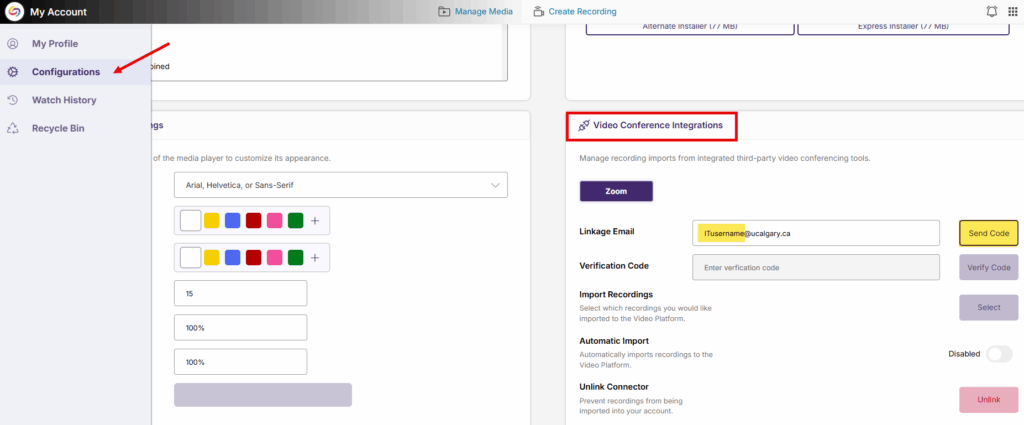1024x425 pixels.
Task: Select dark red swatch in first color row
Action: coord(253,221)
